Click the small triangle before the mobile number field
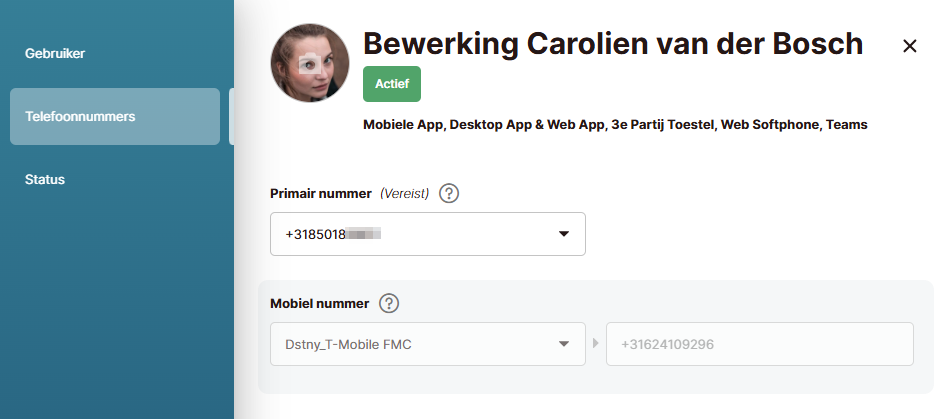 596,344
